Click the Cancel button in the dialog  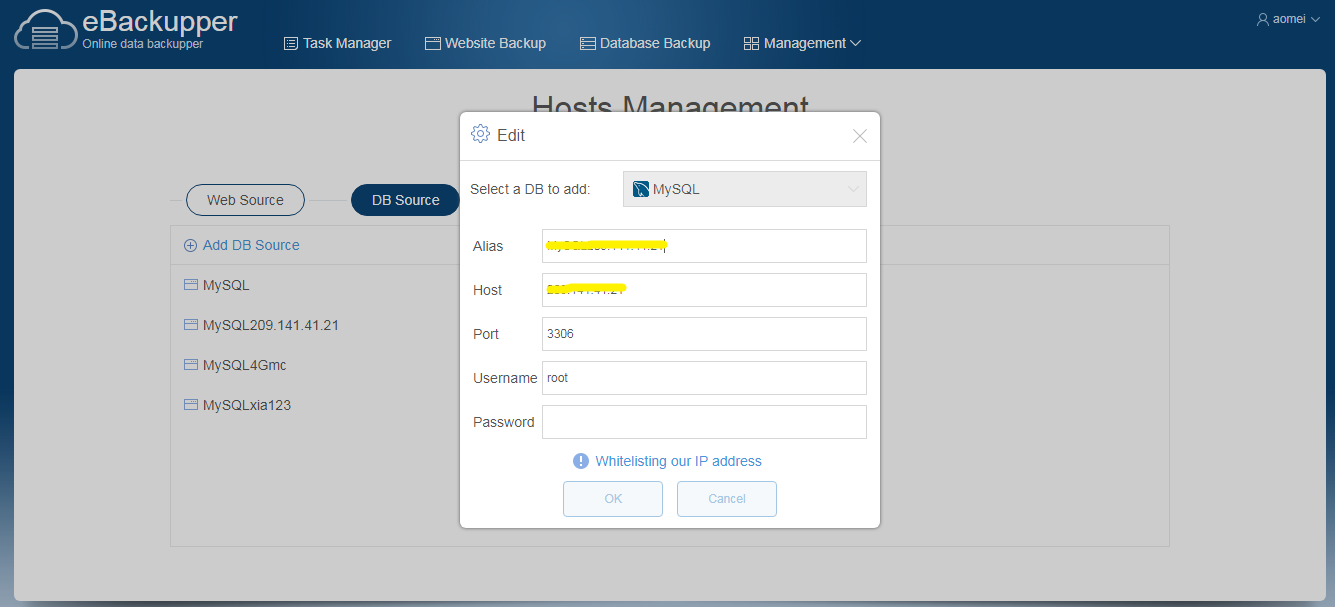tap(727, 499)
